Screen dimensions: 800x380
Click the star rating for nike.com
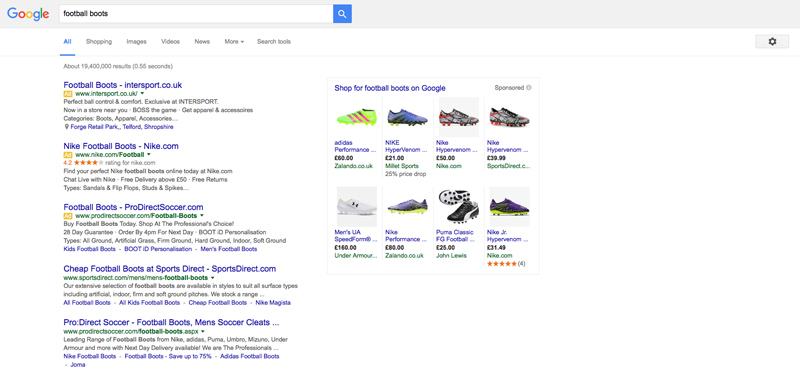pyautogui.click(x=89, y=163)
